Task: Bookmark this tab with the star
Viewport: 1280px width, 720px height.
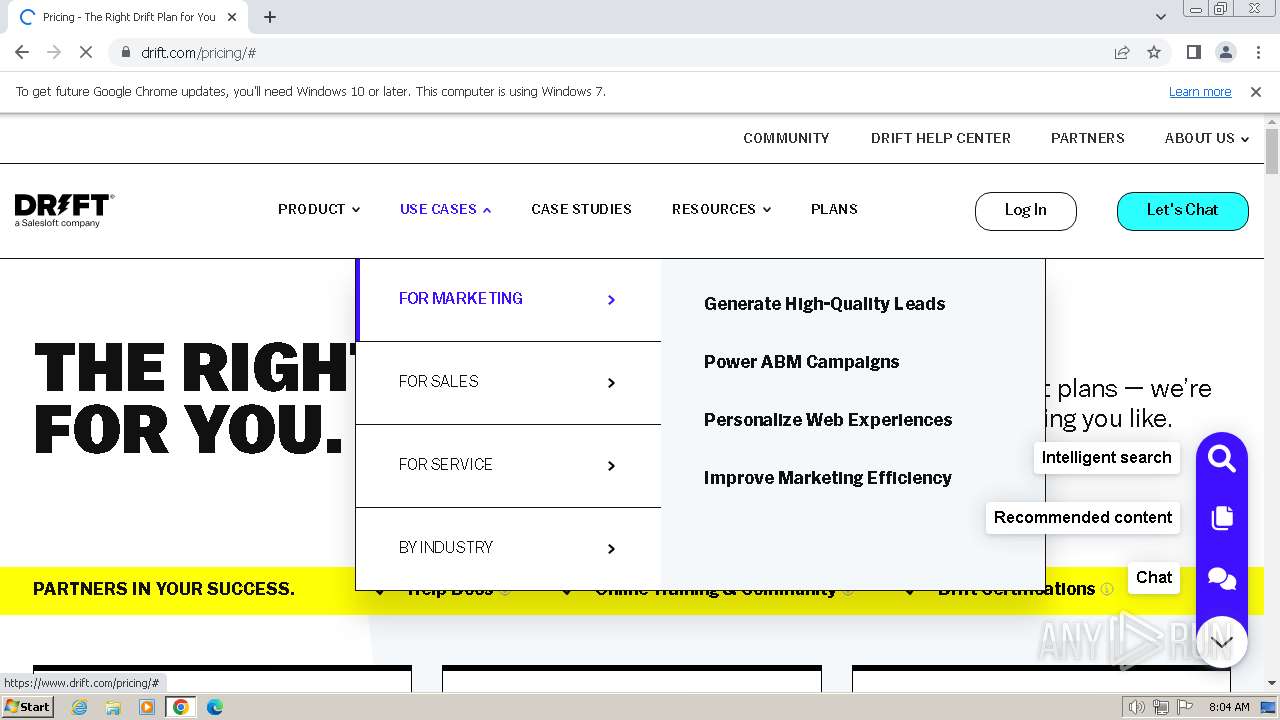Action: 1154,52
